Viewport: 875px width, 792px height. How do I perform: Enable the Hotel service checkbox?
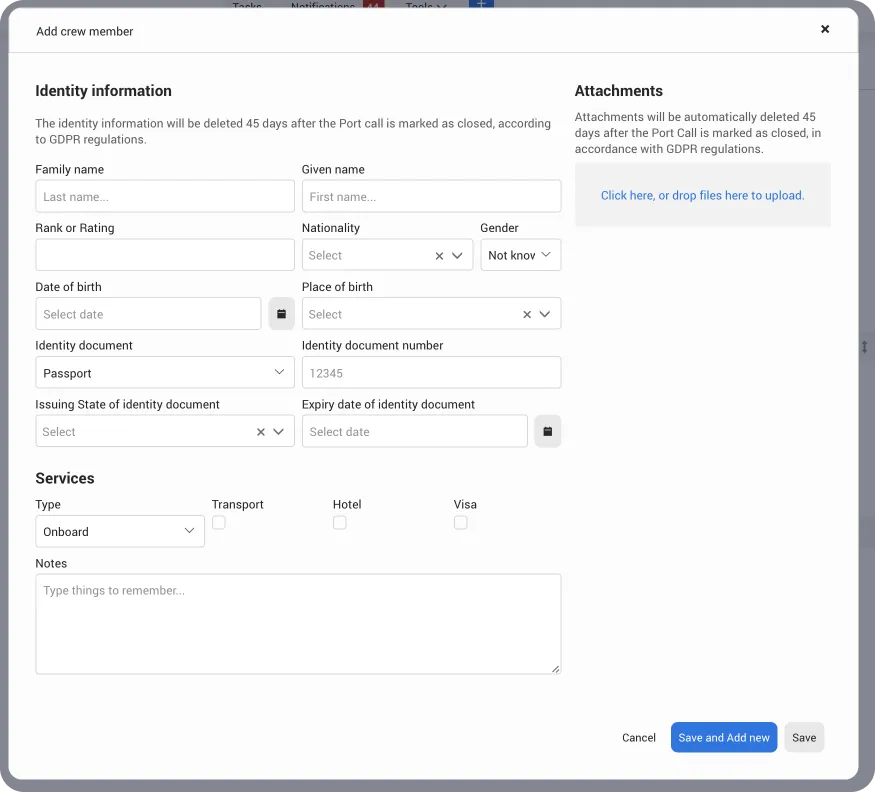pos(340,522)
